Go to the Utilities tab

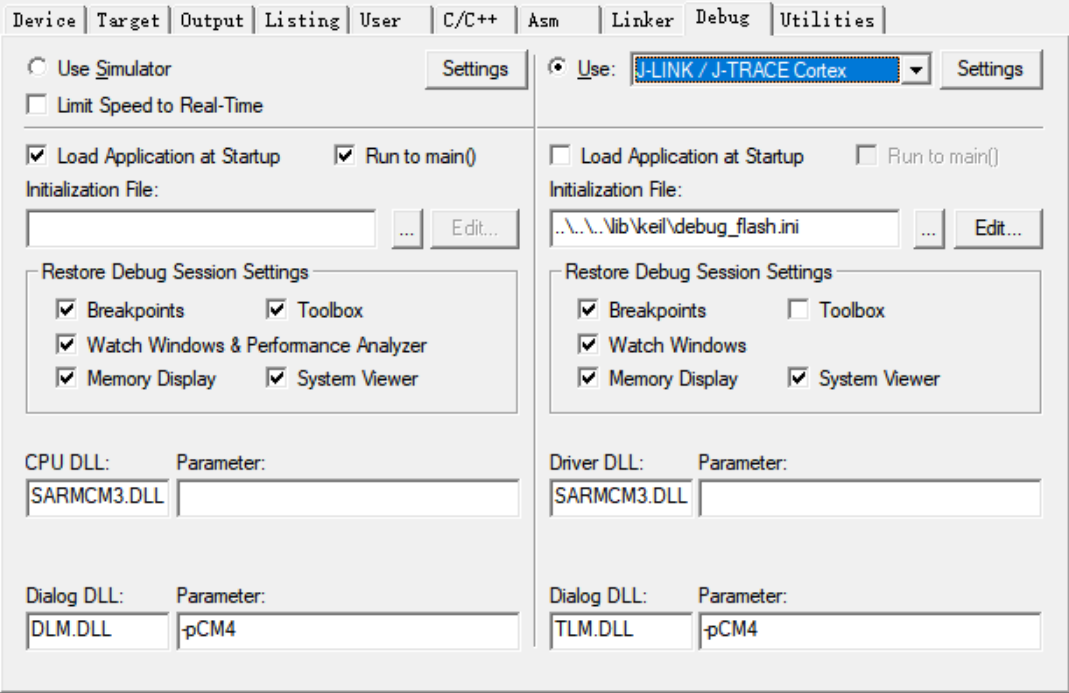click(827, 19)
